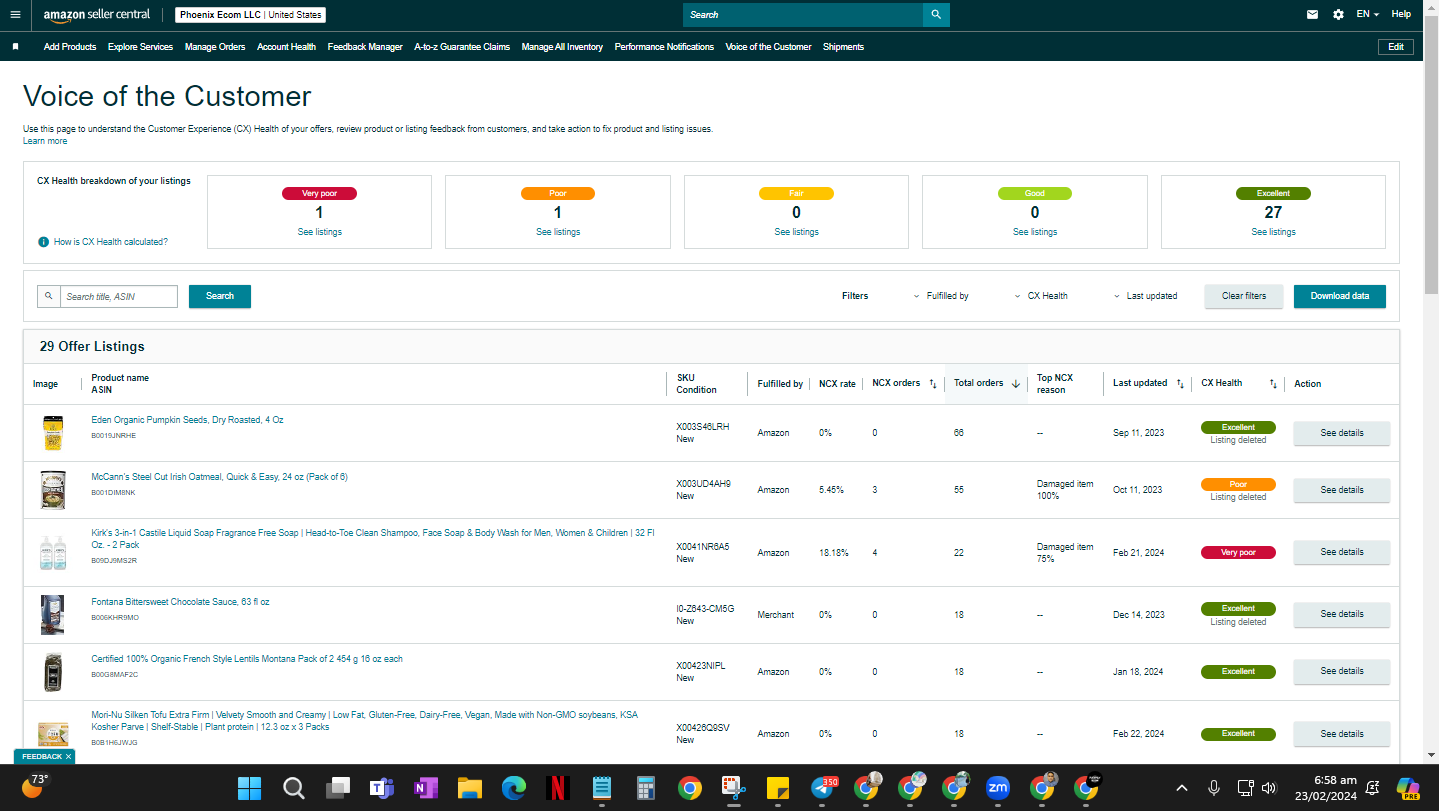Sort the table by the NCX orders column arrows
This screenshot has height=811, width=1439.
coord(933,384)
